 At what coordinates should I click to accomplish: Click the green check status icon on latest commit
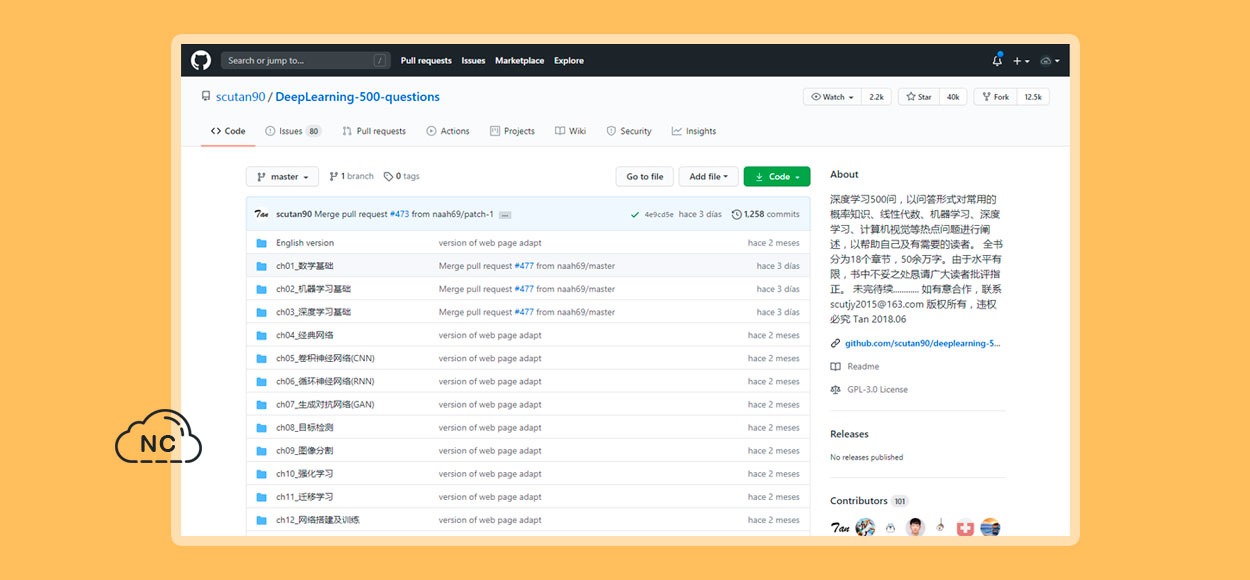(635, 214)
